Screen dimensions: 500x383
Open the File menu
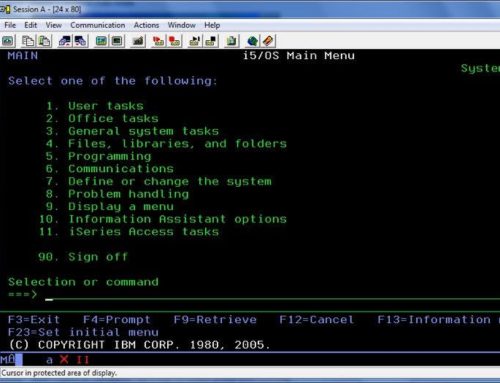[10, 25]
